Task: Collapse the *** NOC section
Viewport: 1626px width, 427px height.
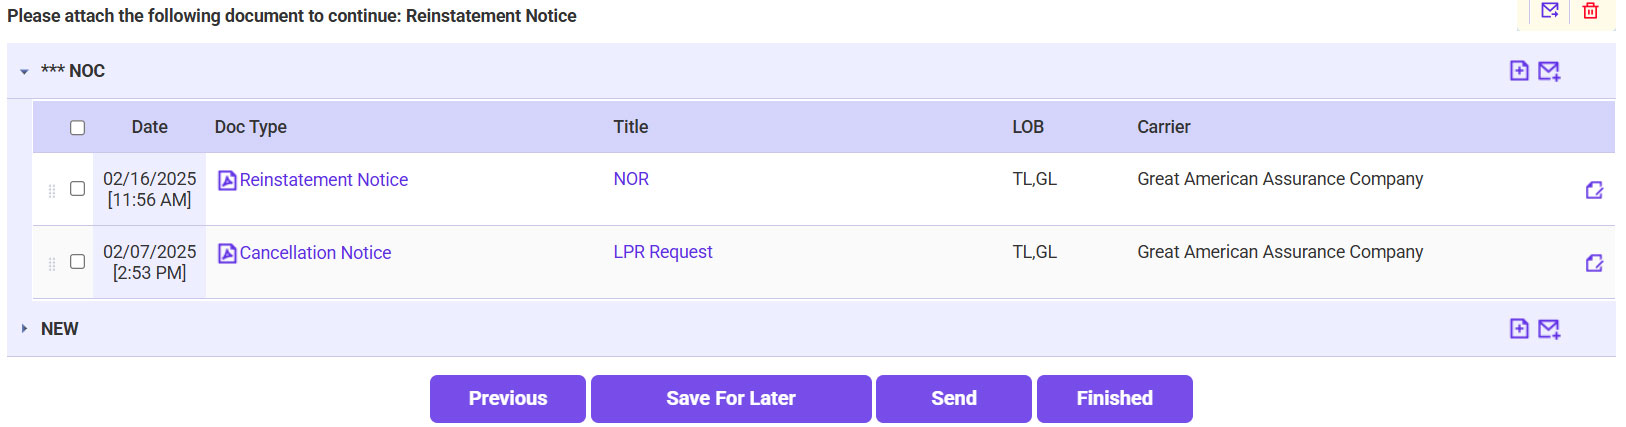Action: (24, 72)
